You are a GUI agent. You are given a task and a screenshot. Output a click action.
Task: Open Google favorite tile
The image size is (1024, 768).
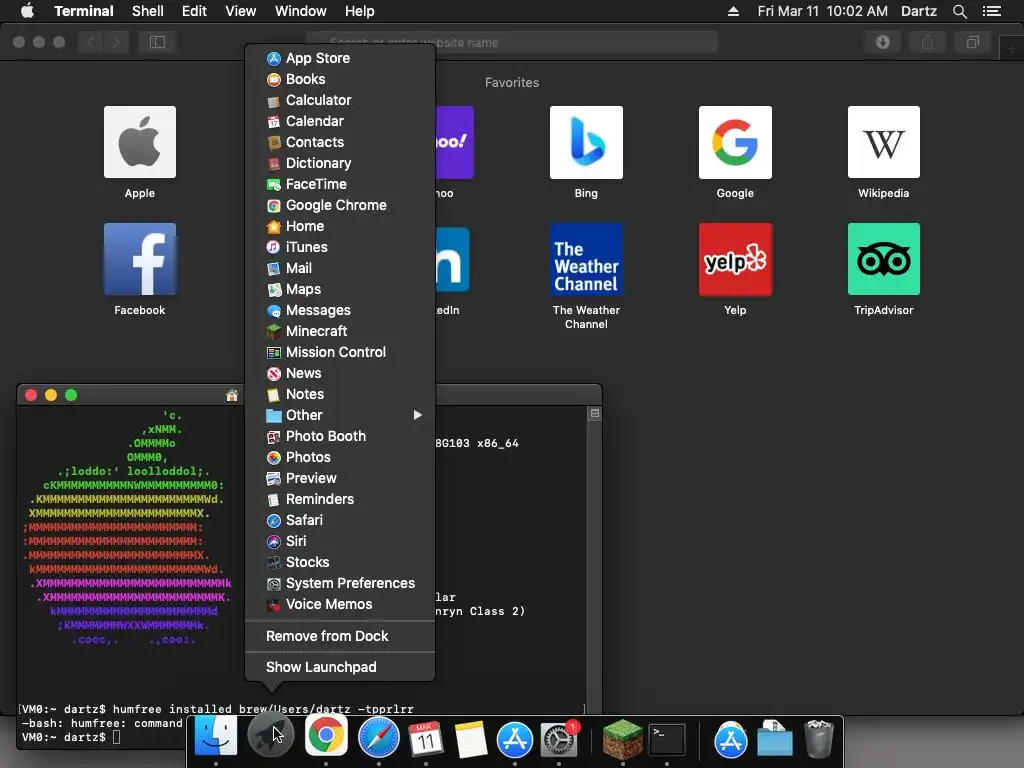tap(735, 142)
